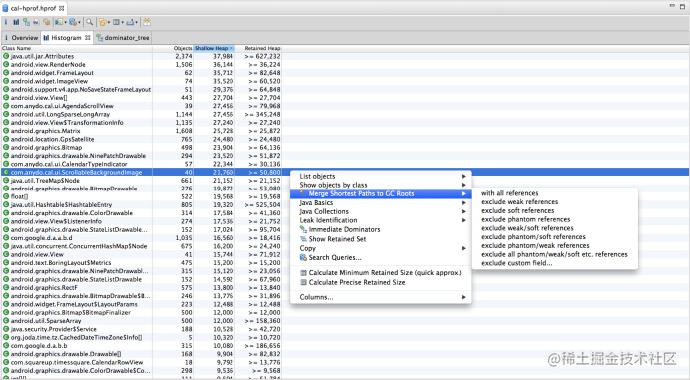Select 'exclude weak/soft references' option

pyautogui.click(x=554, y=228)
